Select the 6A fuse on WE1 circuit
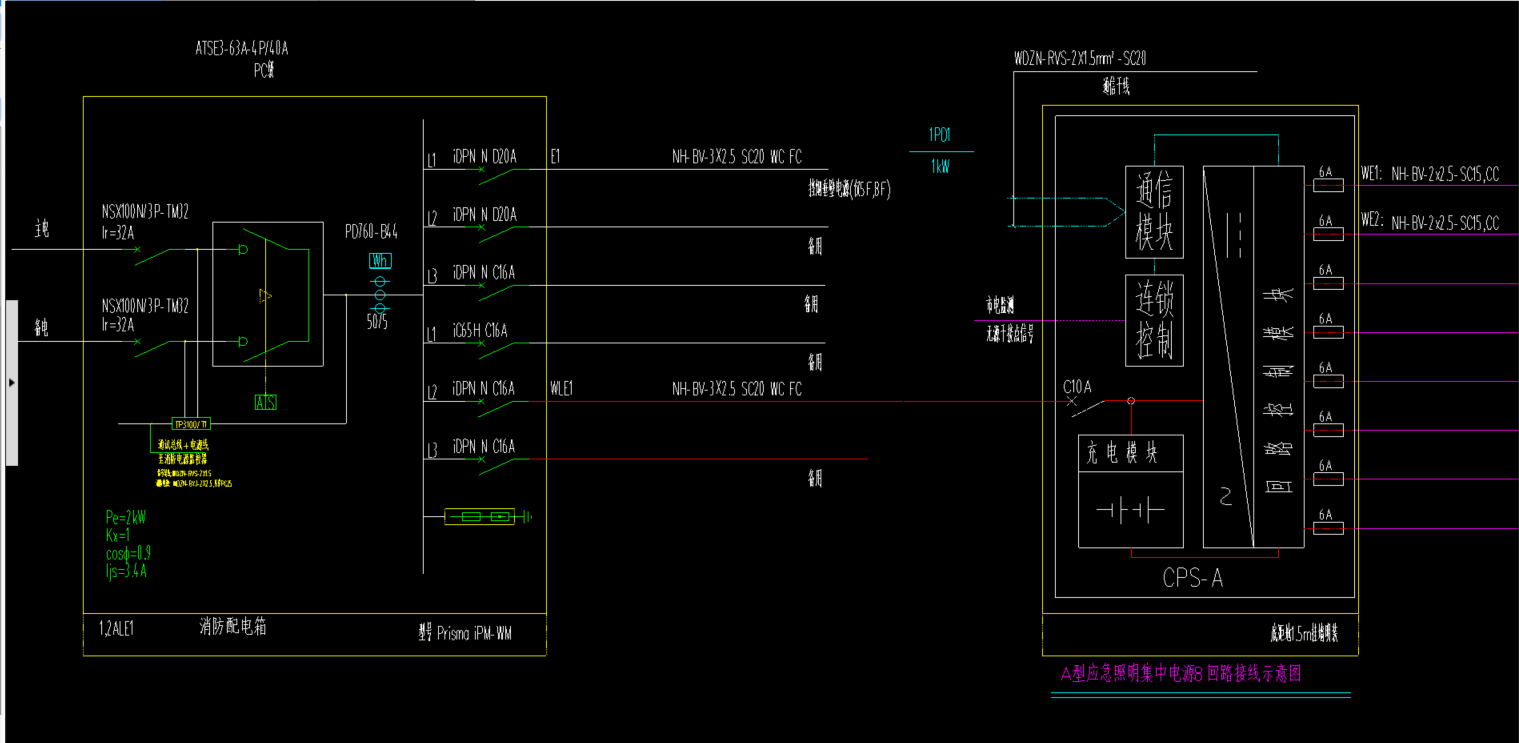 click(x=1326, y=185)
